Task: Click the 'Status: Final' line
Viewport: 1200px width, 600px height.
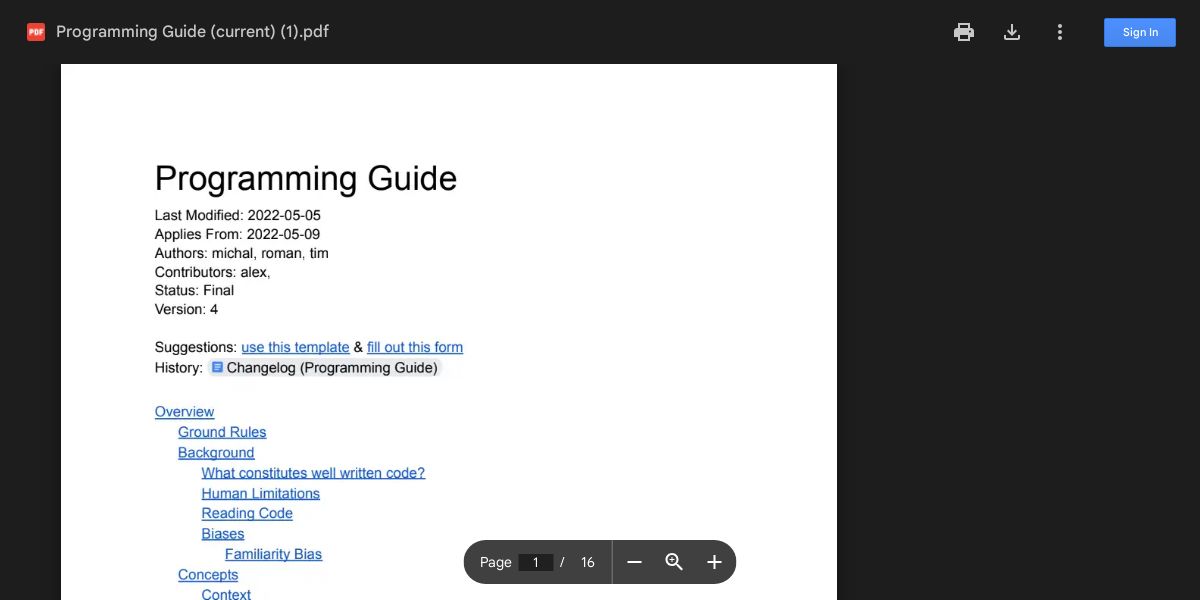Action: [194, 290]
